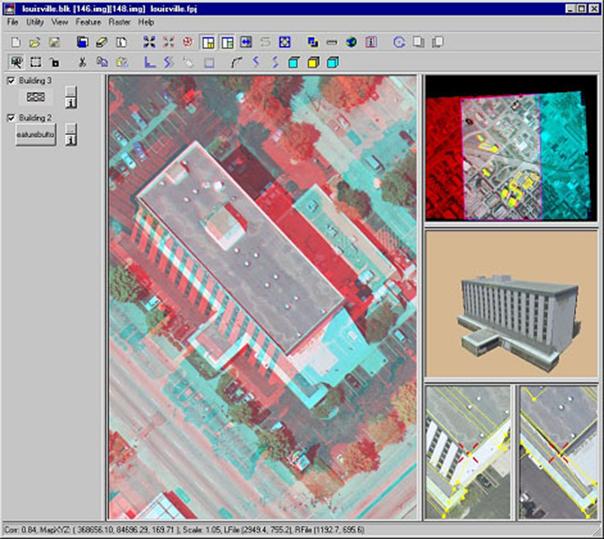Click the Building 3 texture pattern button

pos(35,97)
